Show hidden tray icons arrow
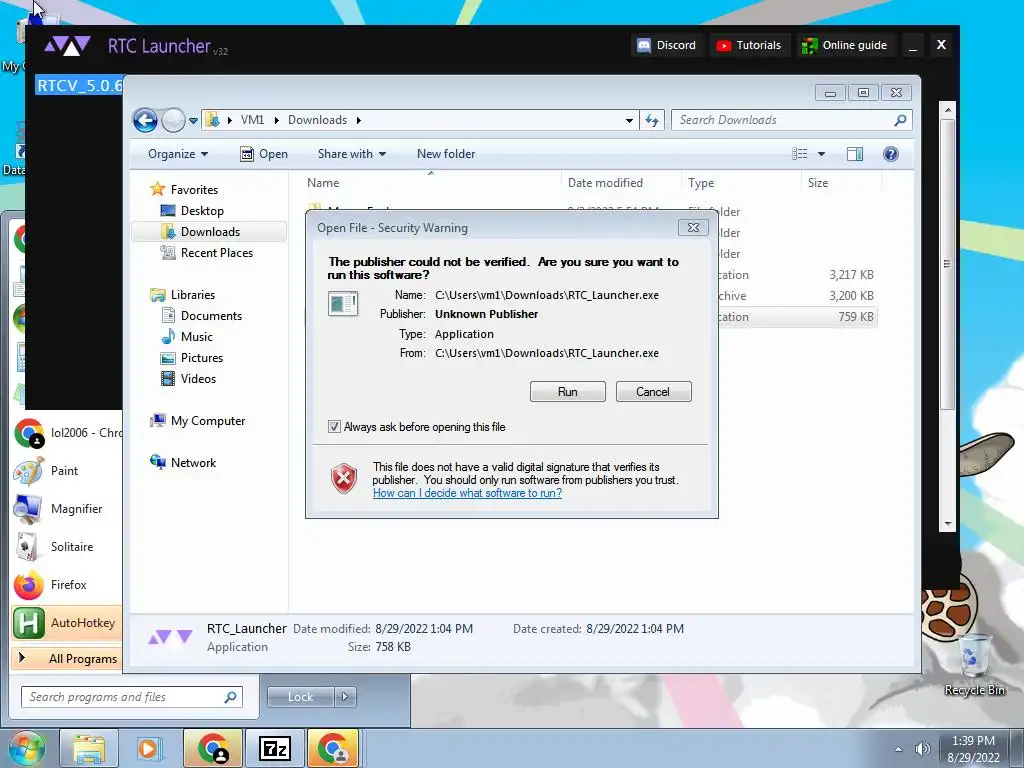Screen dimensions: 1024x768 click(899, 748)
